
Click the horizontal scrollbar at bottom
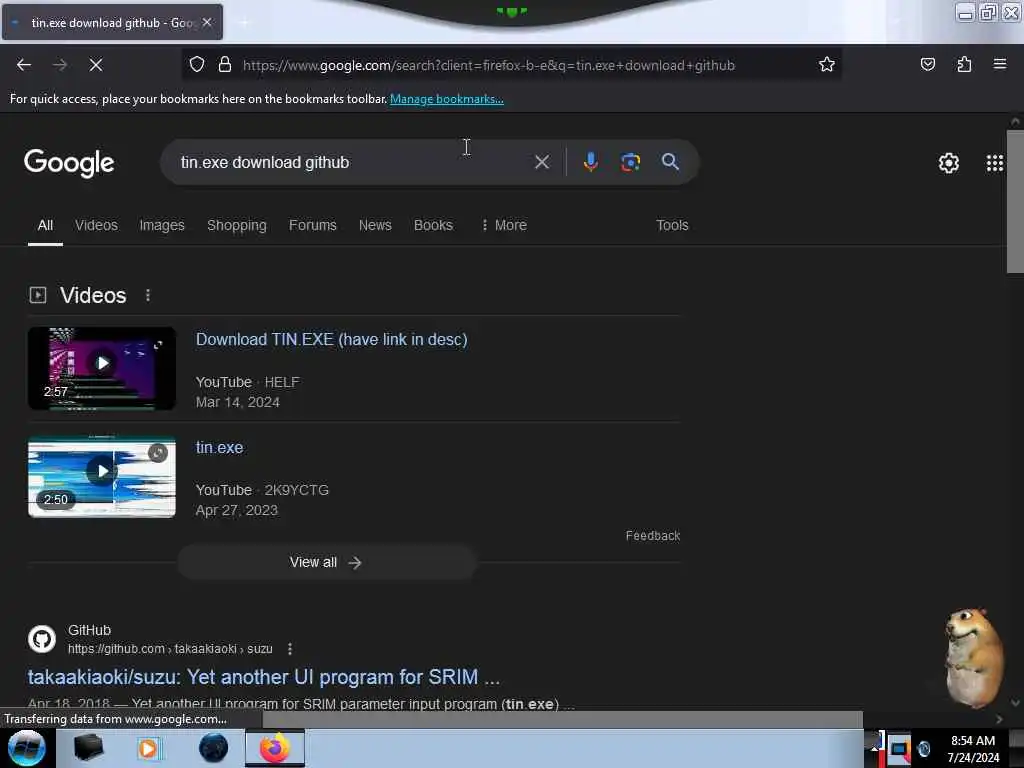pyautogui.click(x=562, y=719)
